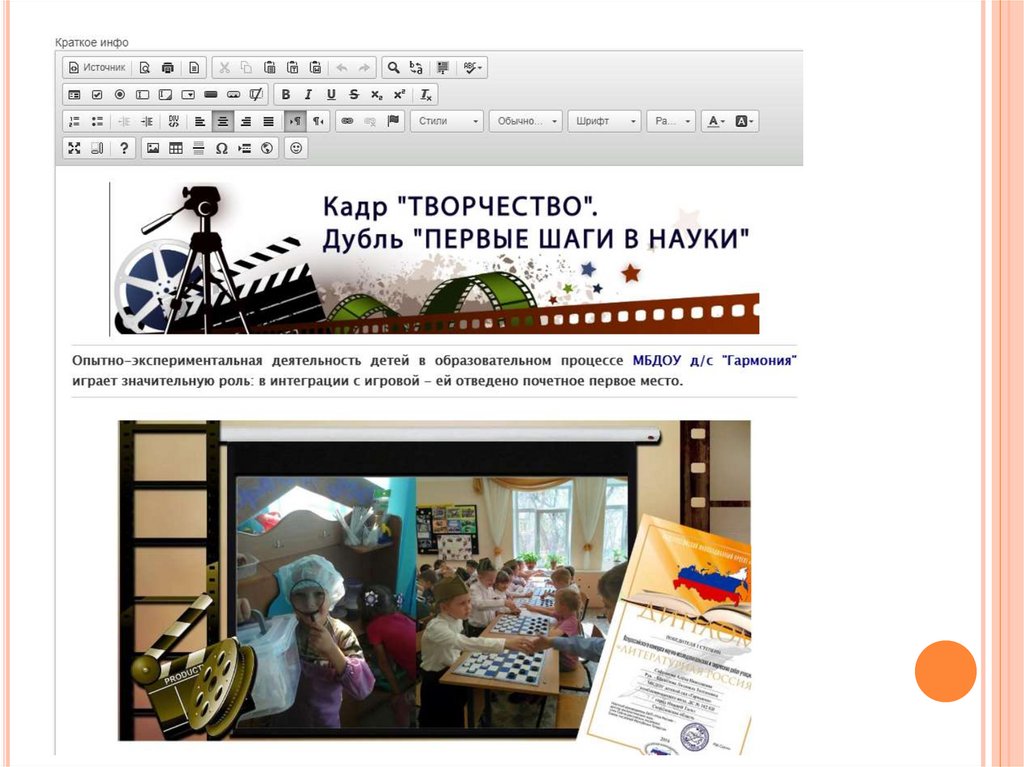Toggle superscript formatting
Screen dimensions: 1024x767
click(399, 95)
